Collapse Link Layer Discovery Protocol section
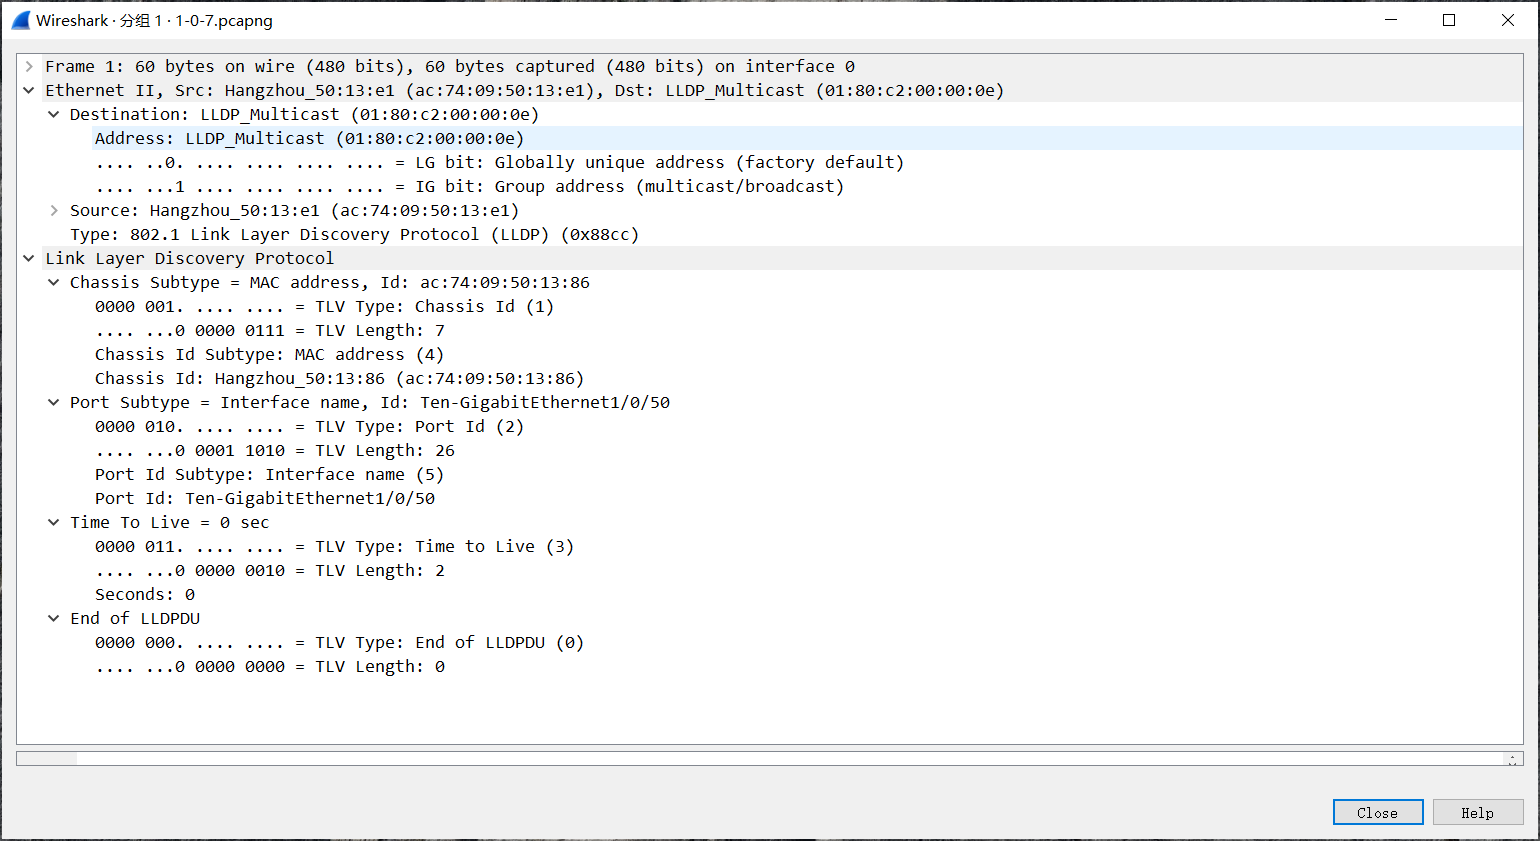 [x=29, y=259]
